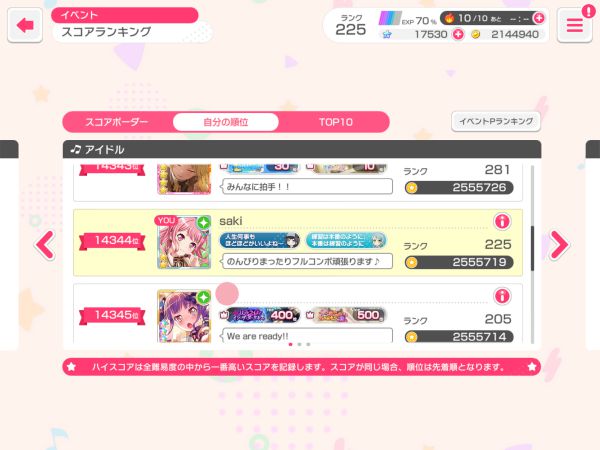Click the ranking list vertical scrollbar
Viewport: 600px width, 450px height.
[532, 254]
